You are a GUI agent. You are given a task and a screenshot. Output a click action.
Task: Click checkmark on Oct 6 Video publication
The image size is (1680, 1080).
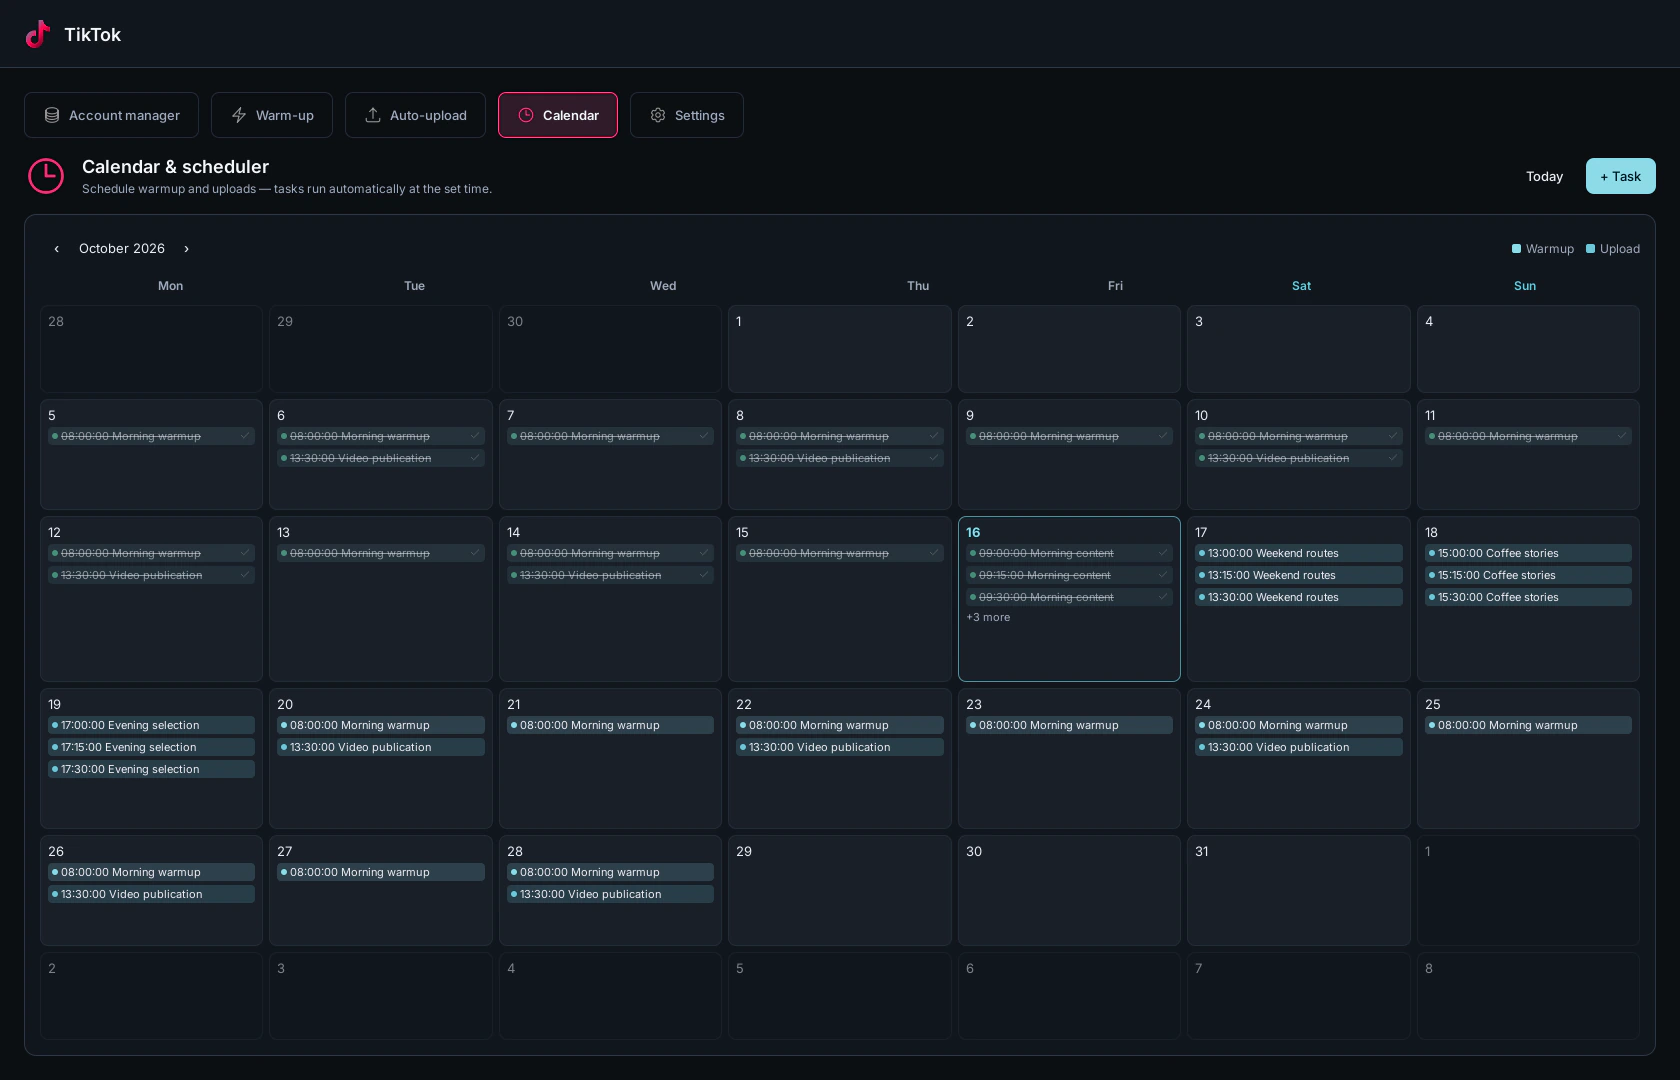point(474,458)
